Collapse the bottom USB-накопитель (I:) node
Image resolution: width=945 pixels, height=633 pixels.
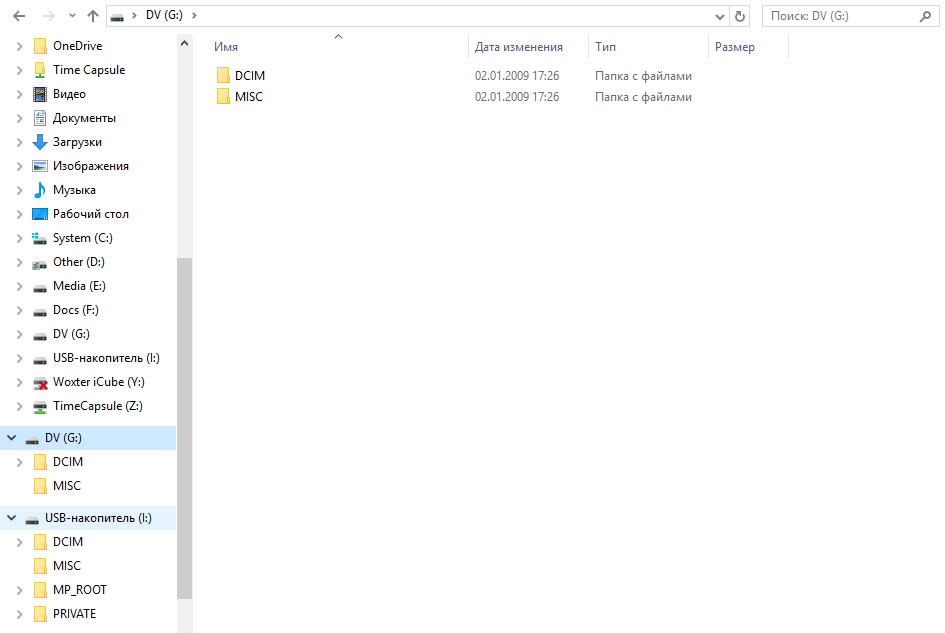point(11,518)
